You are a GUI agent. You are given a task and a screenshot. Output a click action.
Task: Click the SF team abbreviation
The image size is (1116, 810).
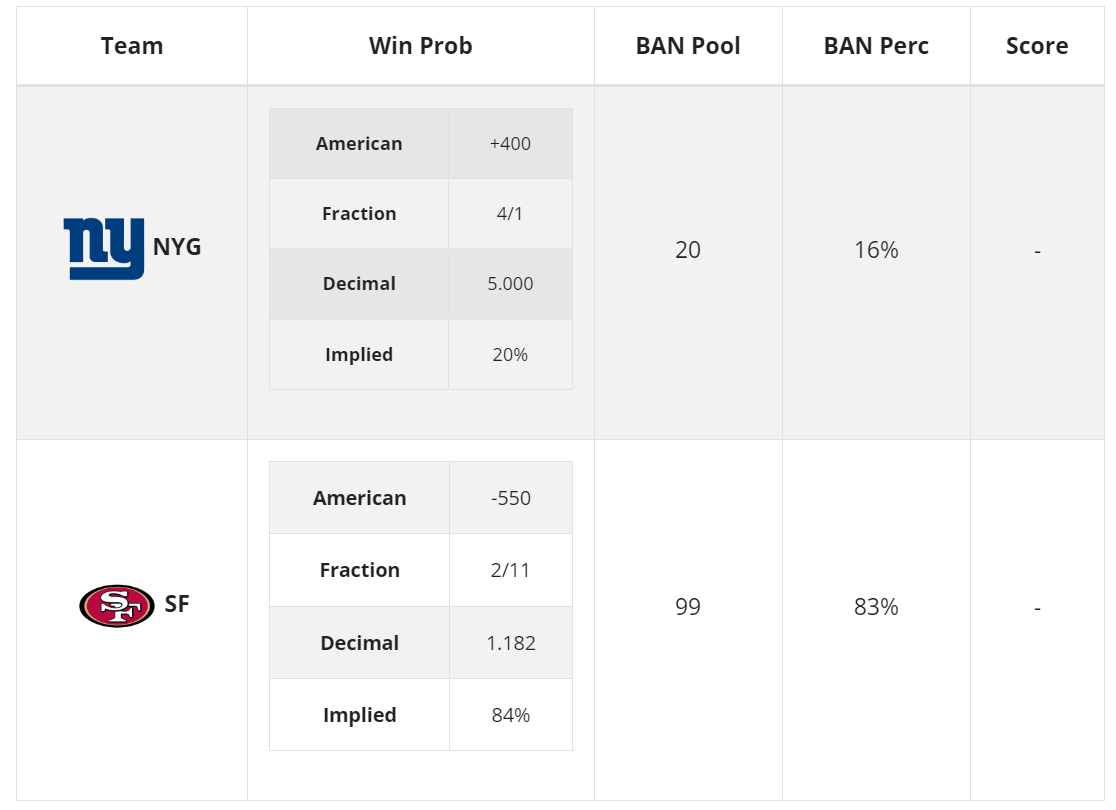click(x=177, y=604)
